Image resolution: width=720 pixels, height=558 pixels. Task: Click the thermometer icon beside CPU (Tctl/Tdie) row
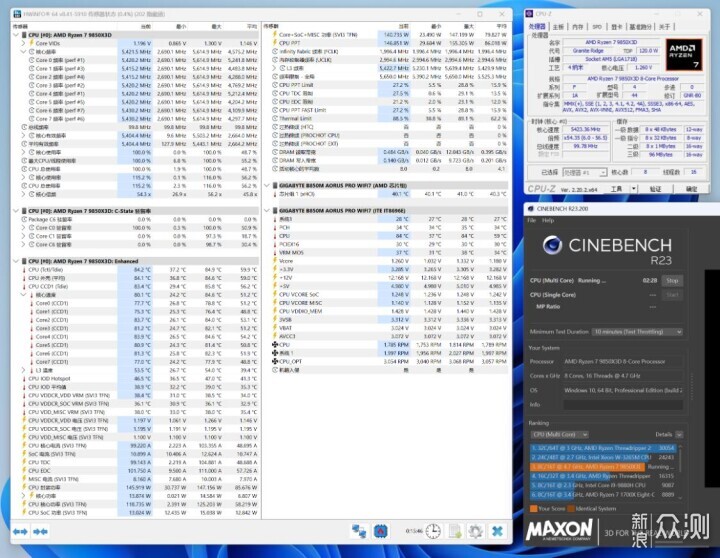24,270
